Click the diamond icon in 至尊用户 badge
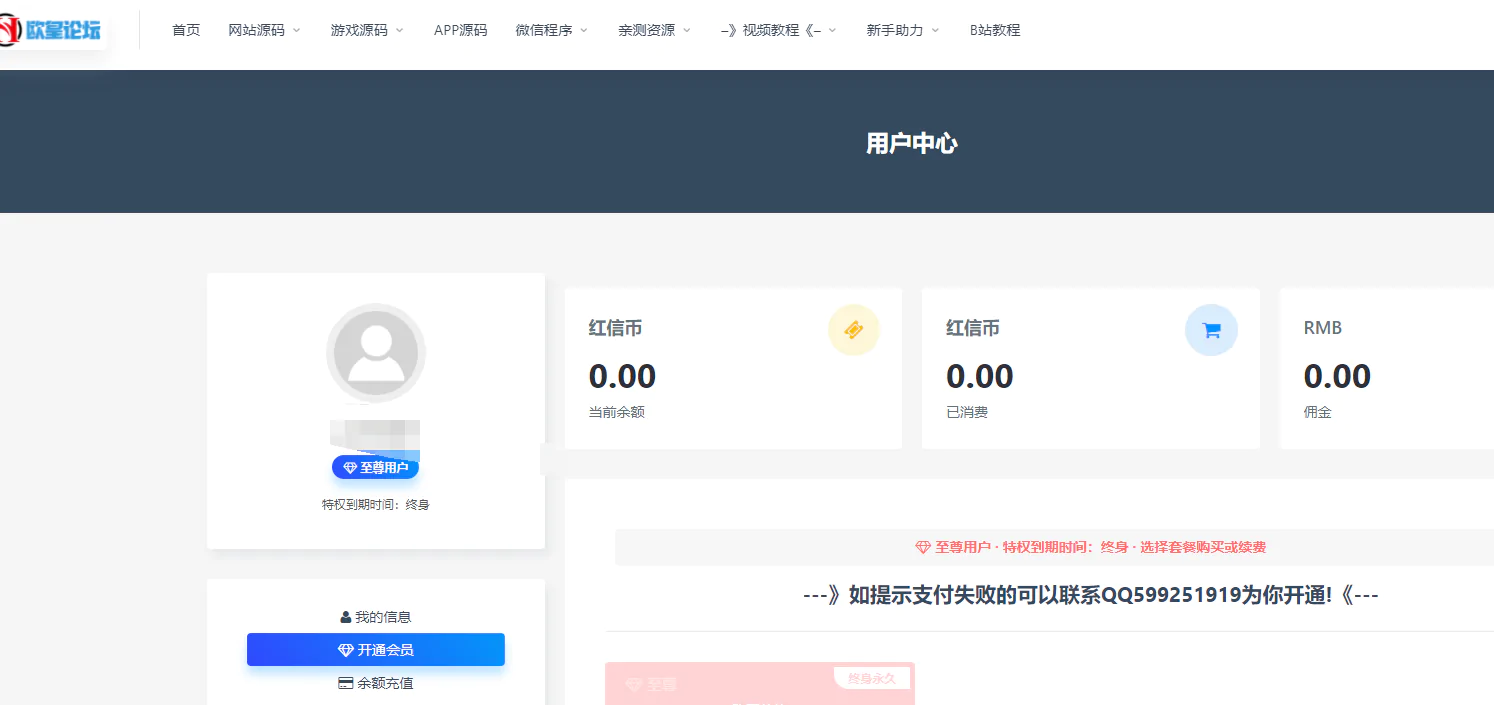Screen dimensions: 1494x705 (x=350, y=468)
